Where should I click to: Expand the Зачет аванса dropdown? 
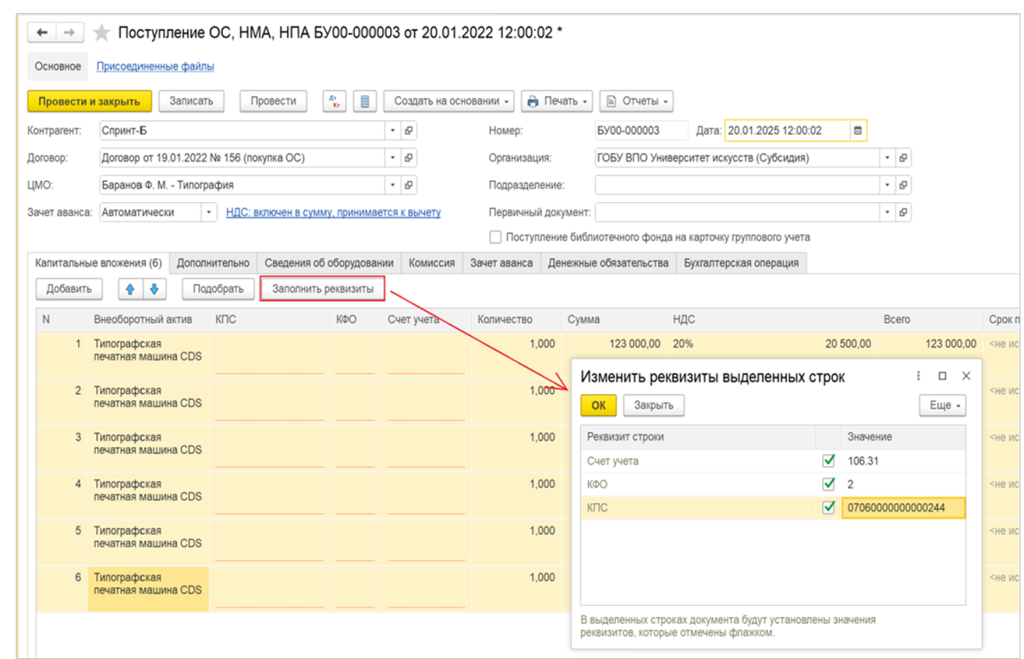(209, 212)
